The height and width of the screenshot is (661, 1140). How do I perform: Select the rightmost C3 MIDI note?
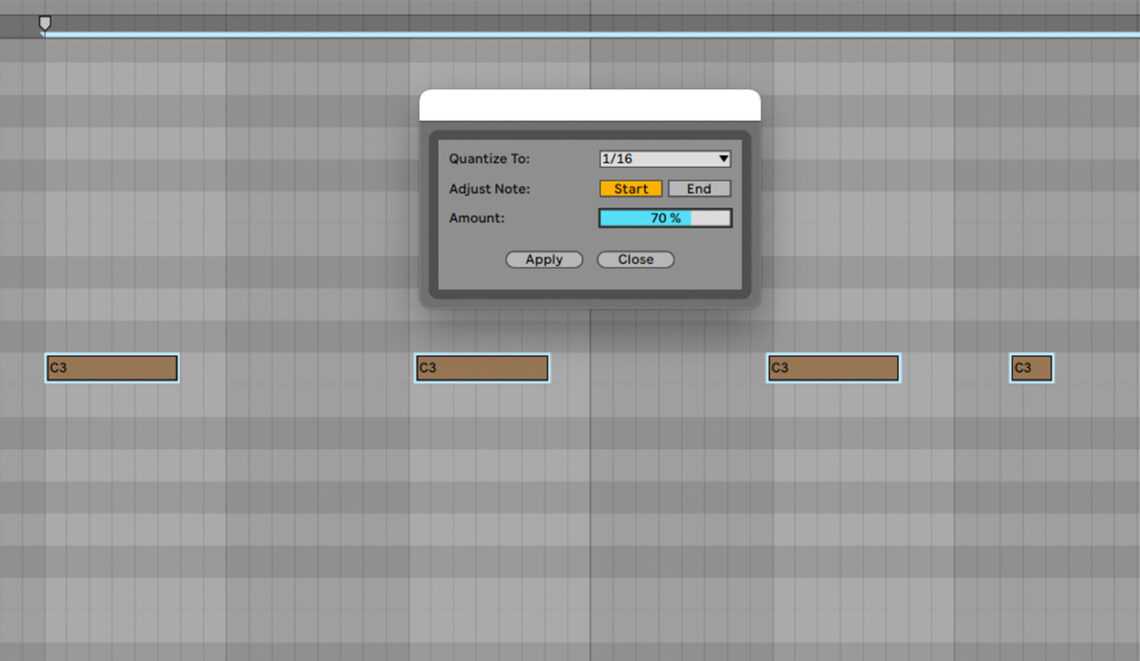(x=1031, y=368)
